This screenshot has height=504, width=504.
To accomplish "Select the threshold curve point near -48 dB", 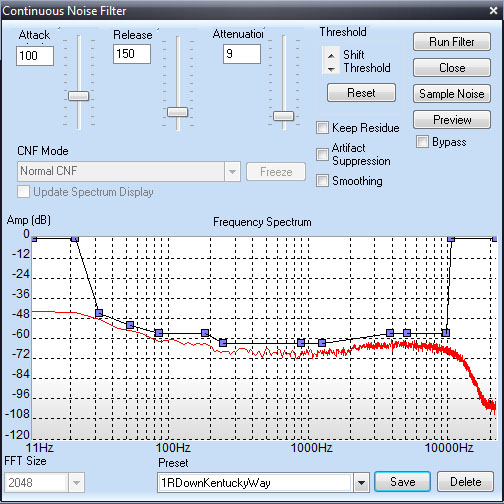I will (x=99, y=313).
